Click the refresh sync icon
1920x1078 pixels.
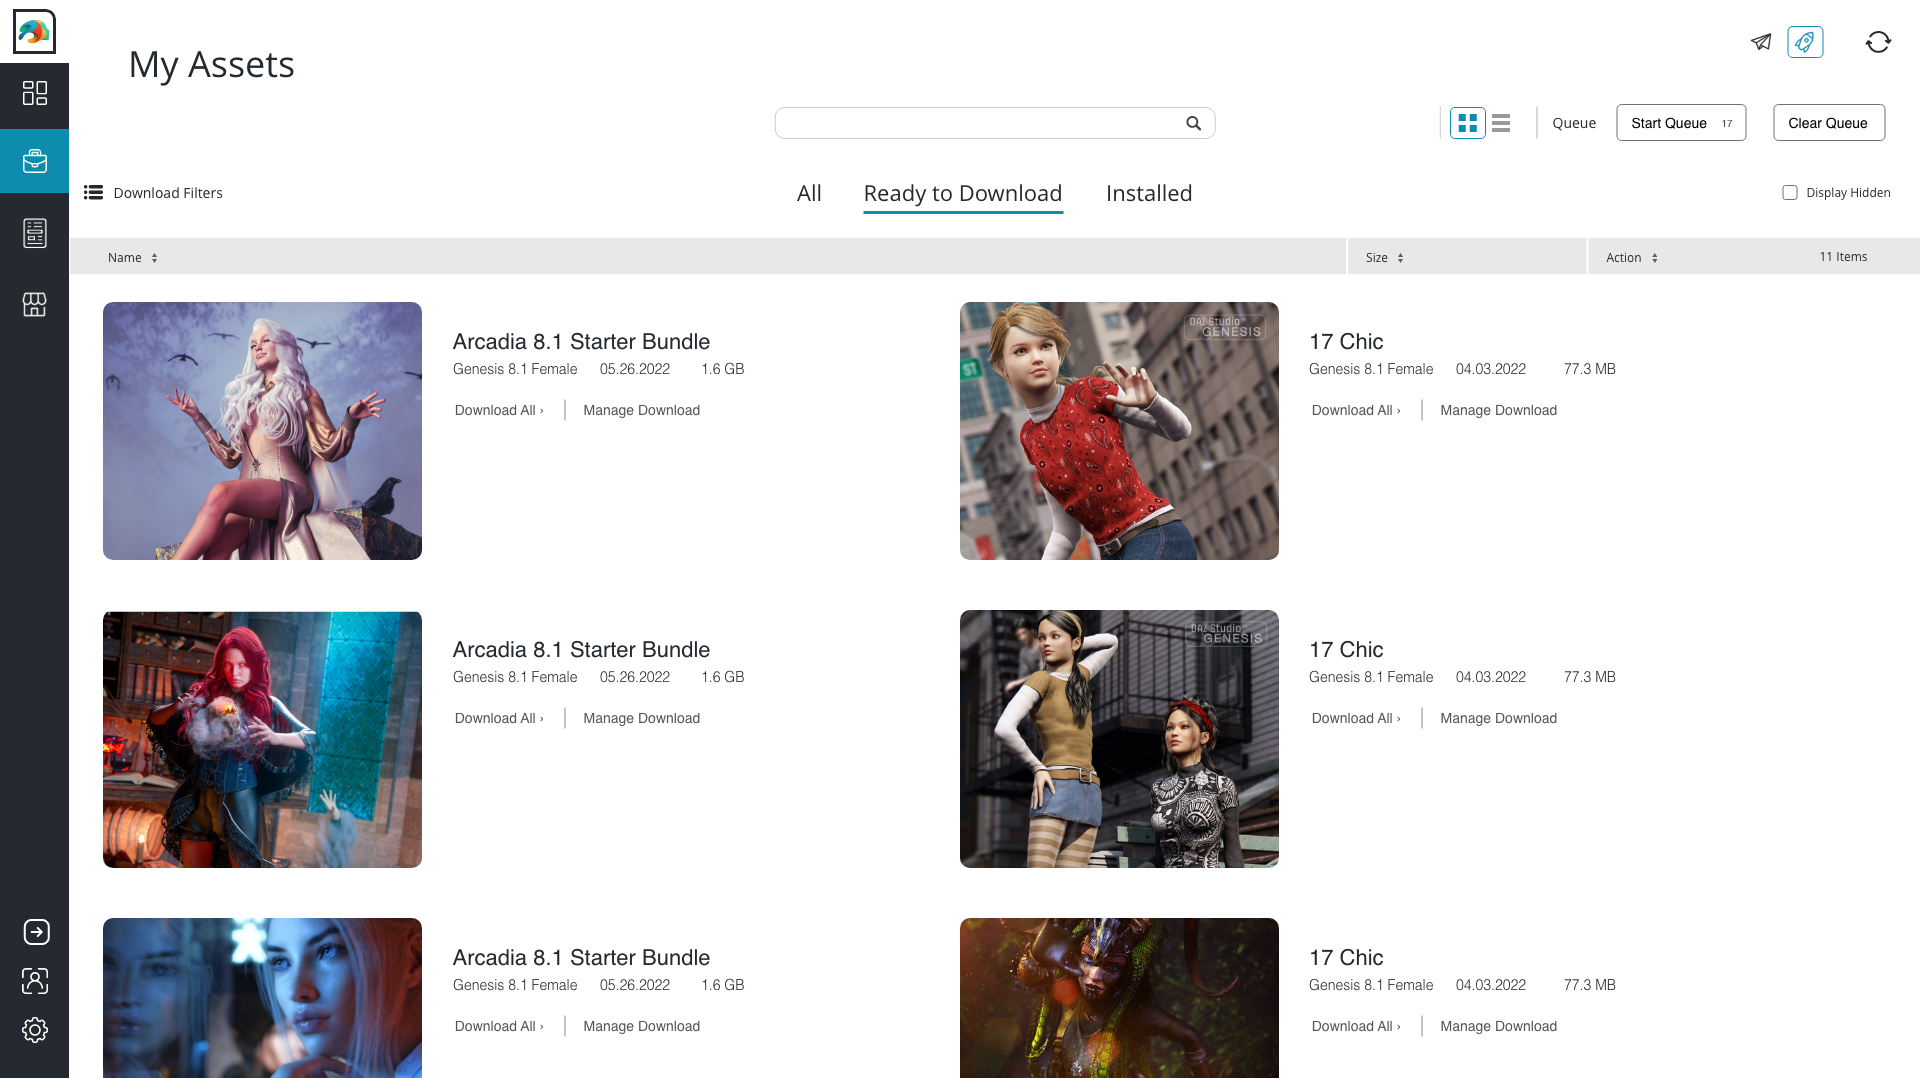coord(1878,42)
